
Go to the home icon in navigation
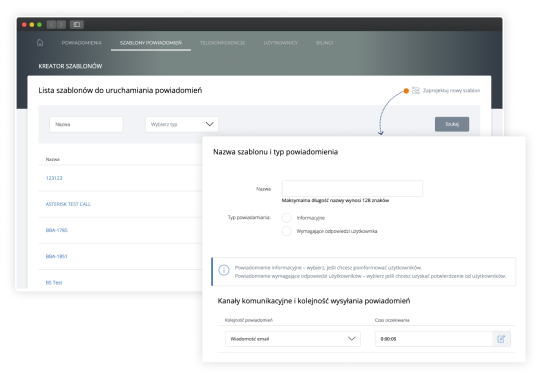pos(40,43)
